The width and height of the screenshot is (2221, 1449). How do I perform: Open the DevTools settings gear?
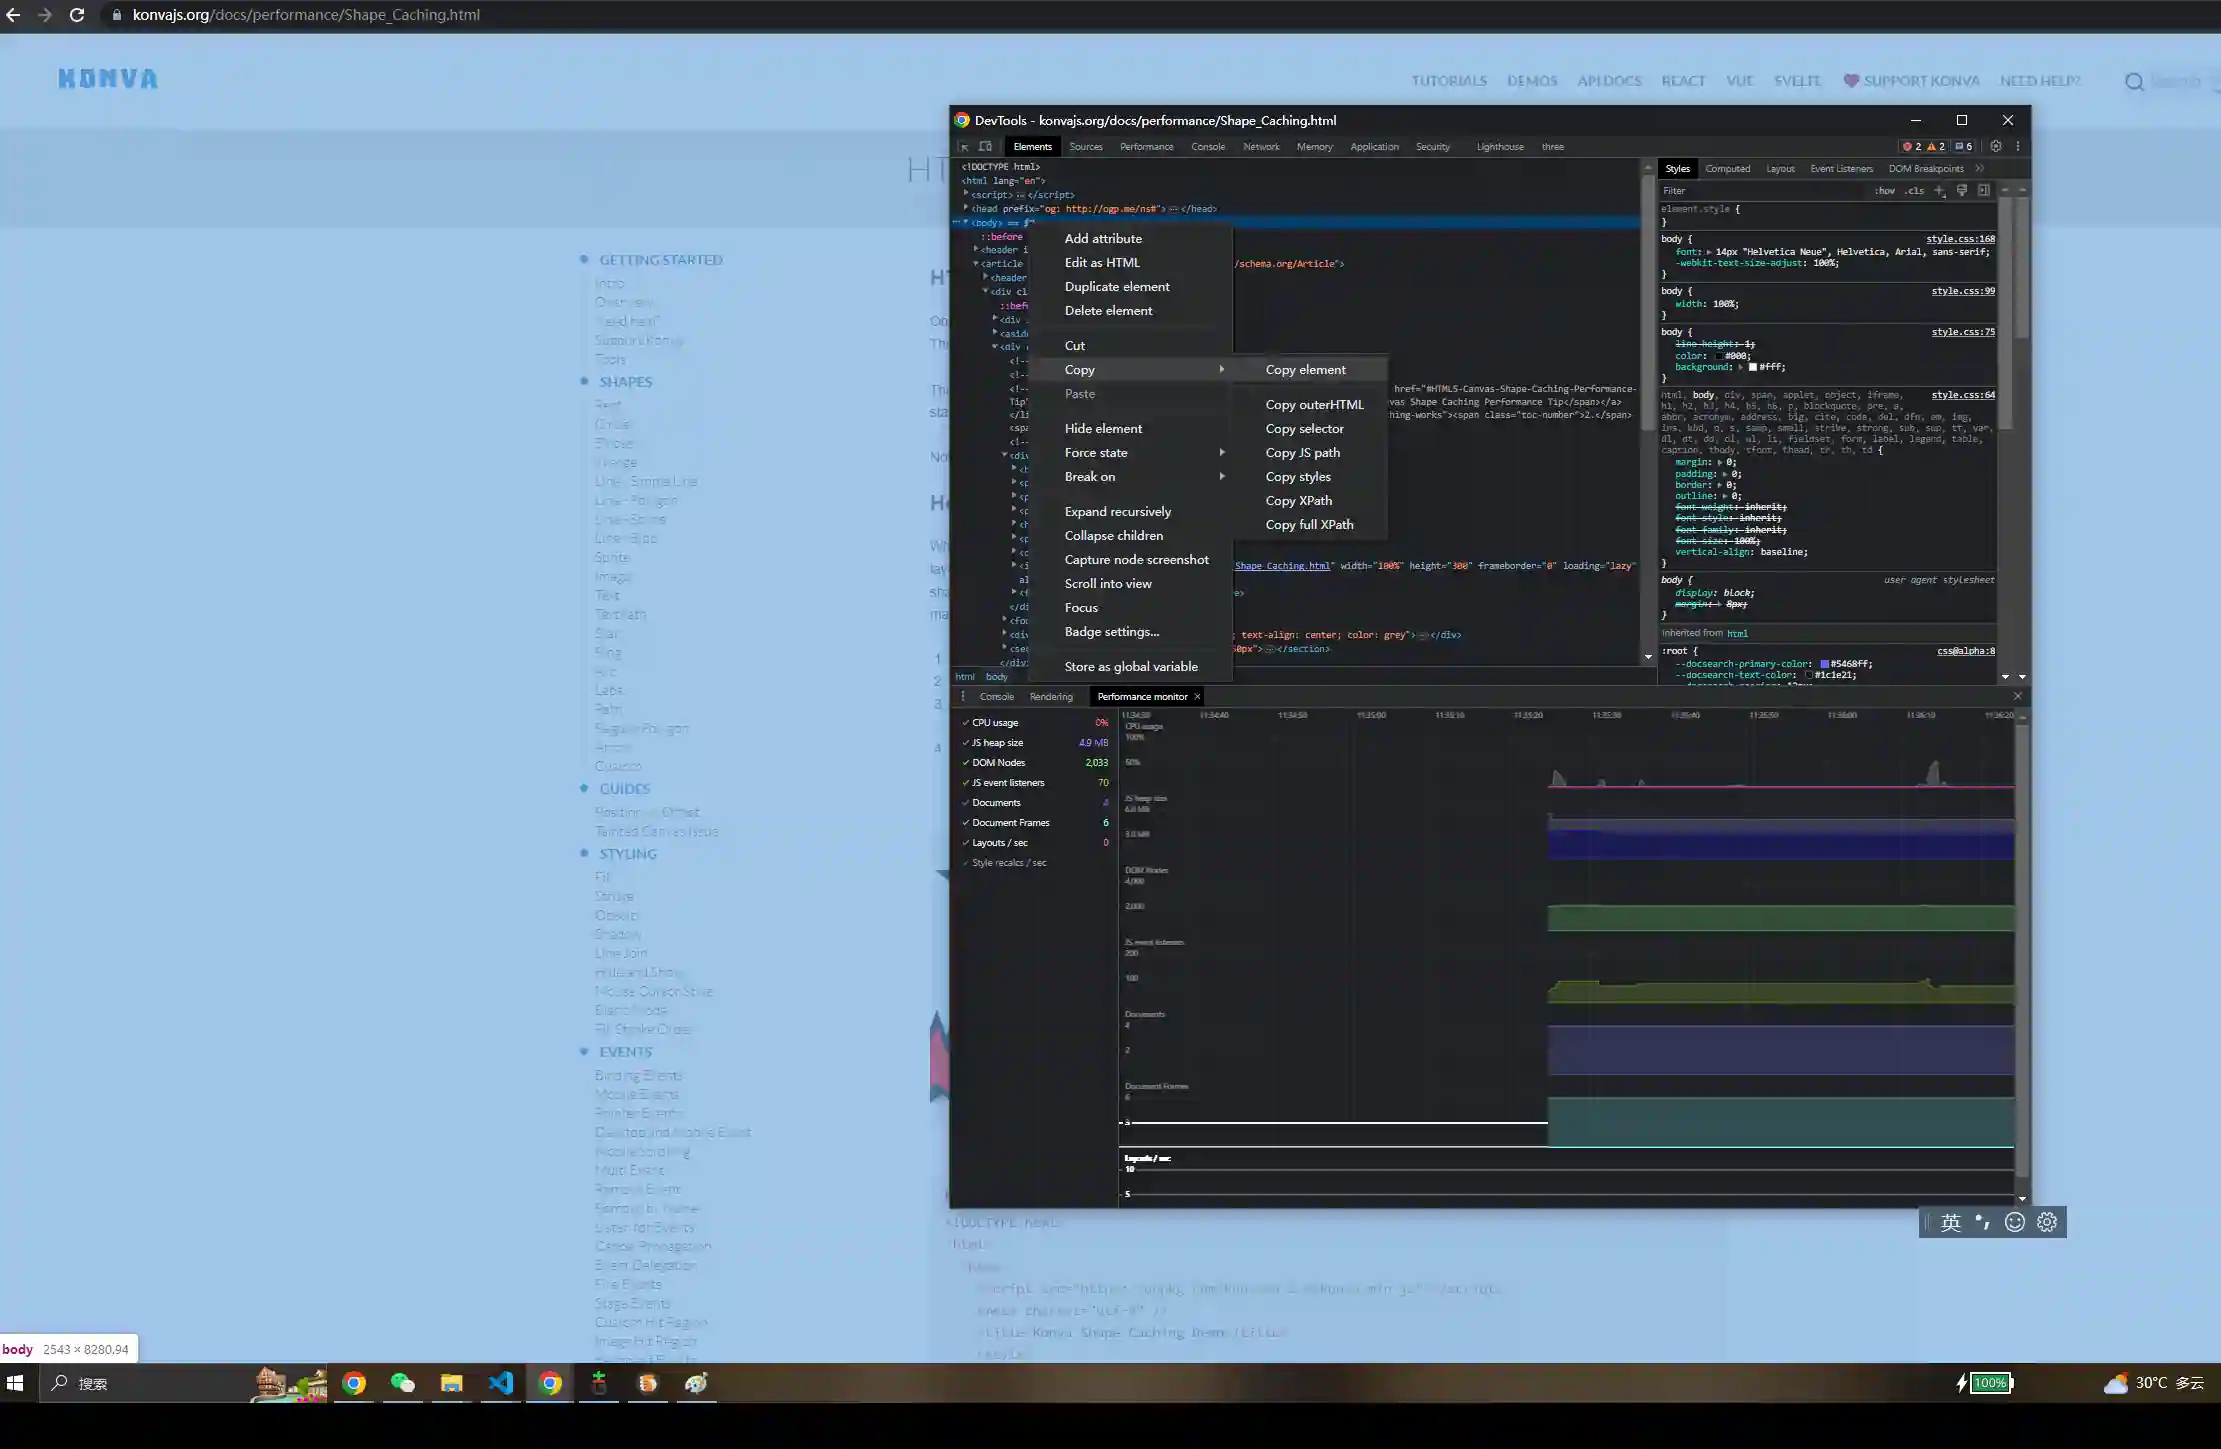point(1996,146)
